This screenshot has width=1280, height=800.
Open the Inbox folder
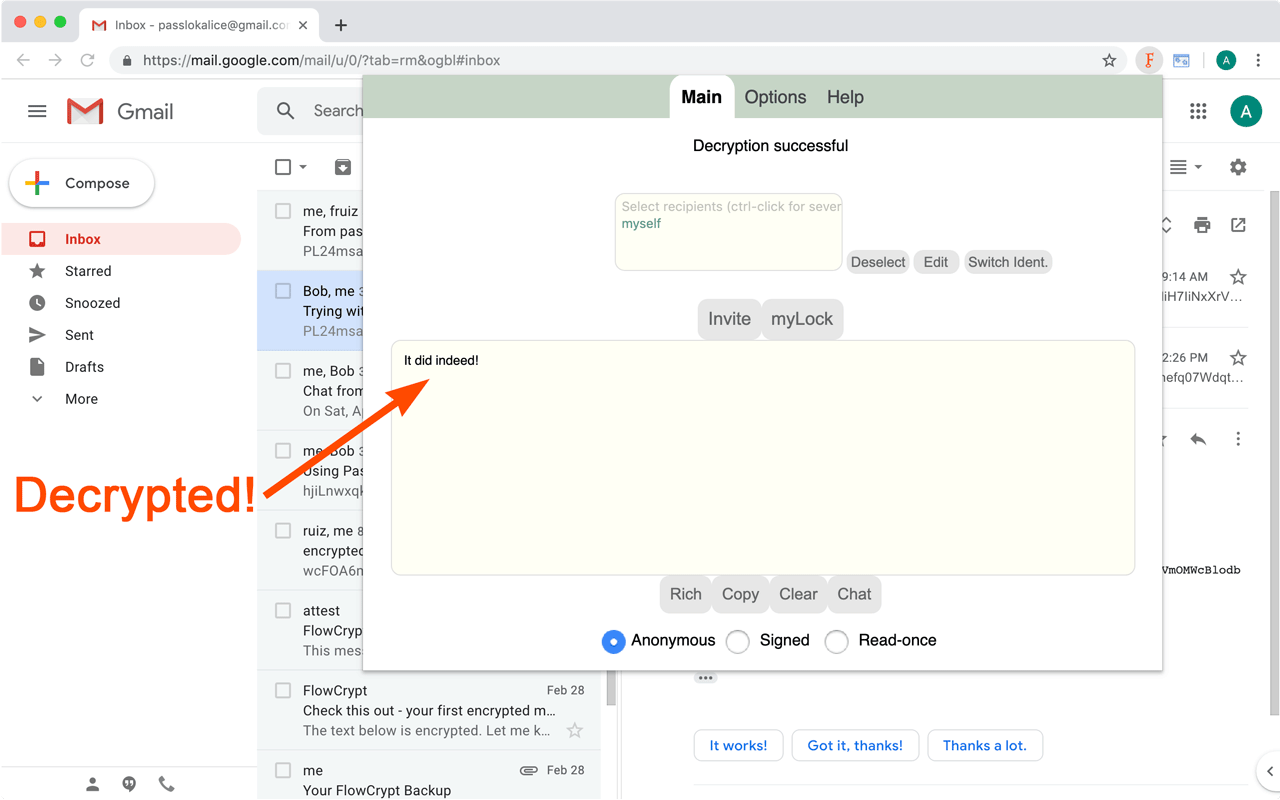point(120,239)
